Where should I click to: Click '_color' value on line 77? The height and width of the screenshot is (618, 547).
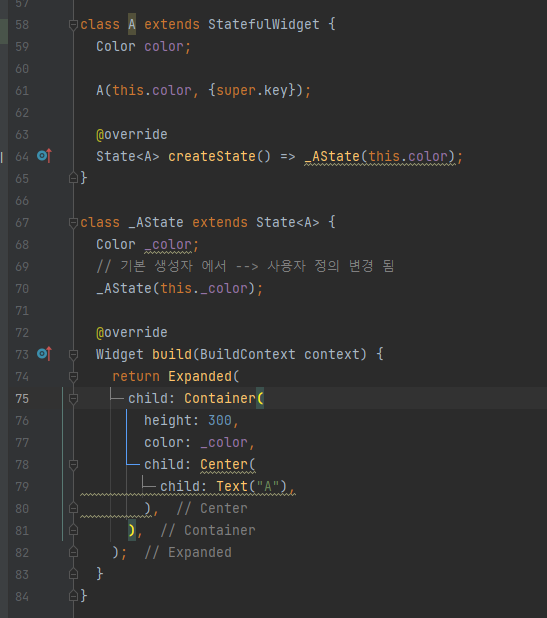[224, 443]
